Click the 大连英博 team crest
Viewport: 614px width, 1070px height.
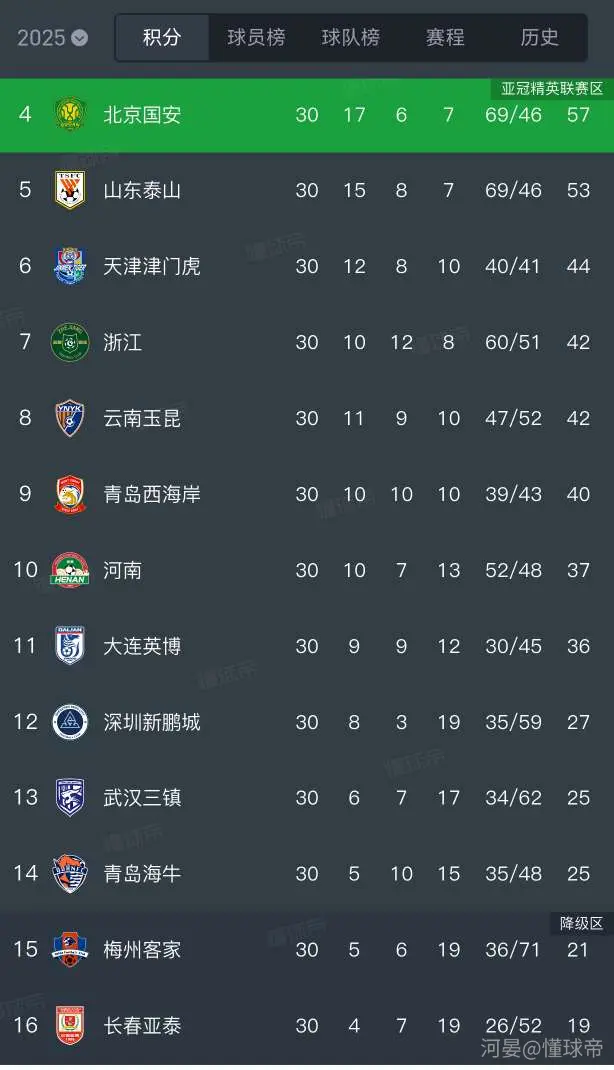coord(70,646)
